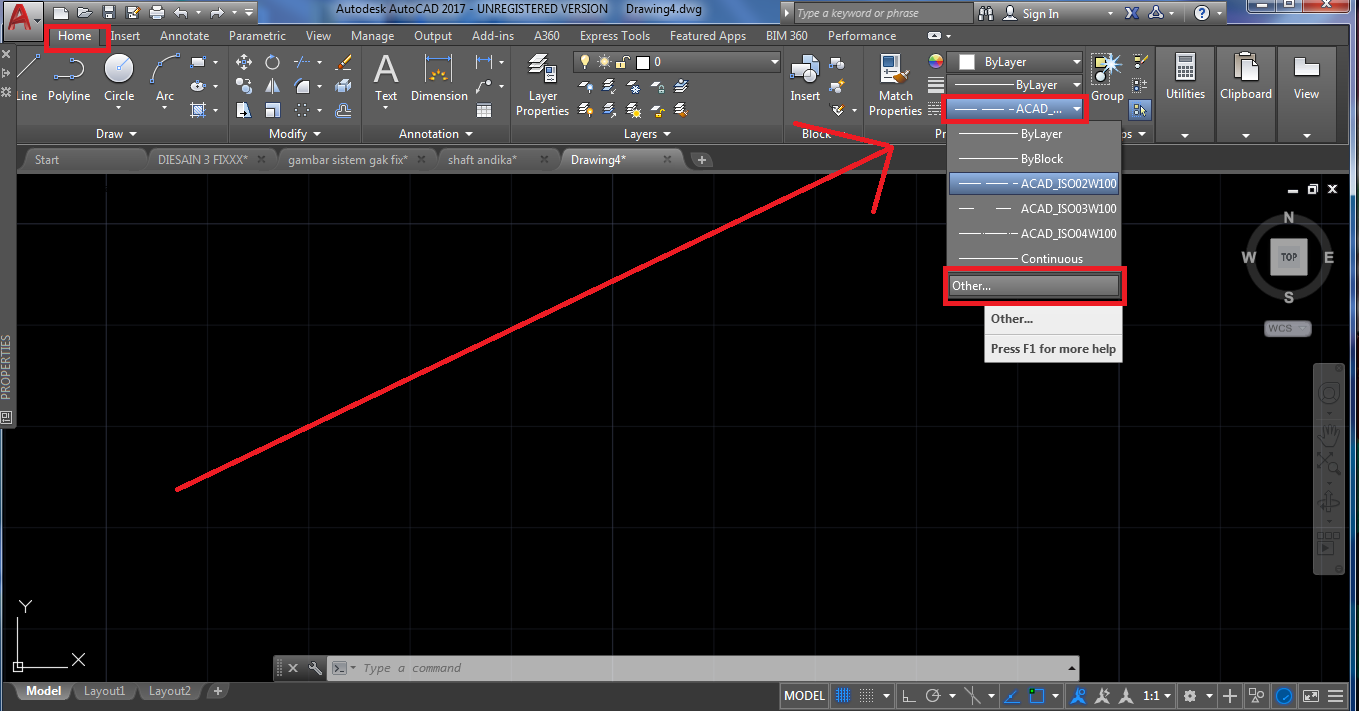Click the Save icon in quick access toolbar
Screen dimensions: 1359x711
coord(109,13)
